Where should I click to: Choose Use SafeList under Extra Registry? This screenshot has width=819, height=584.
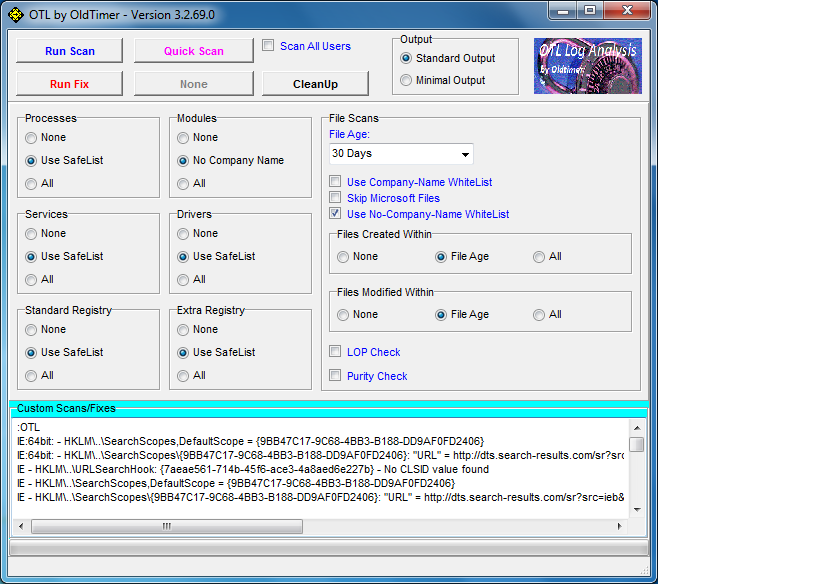(x=183, y=353)
